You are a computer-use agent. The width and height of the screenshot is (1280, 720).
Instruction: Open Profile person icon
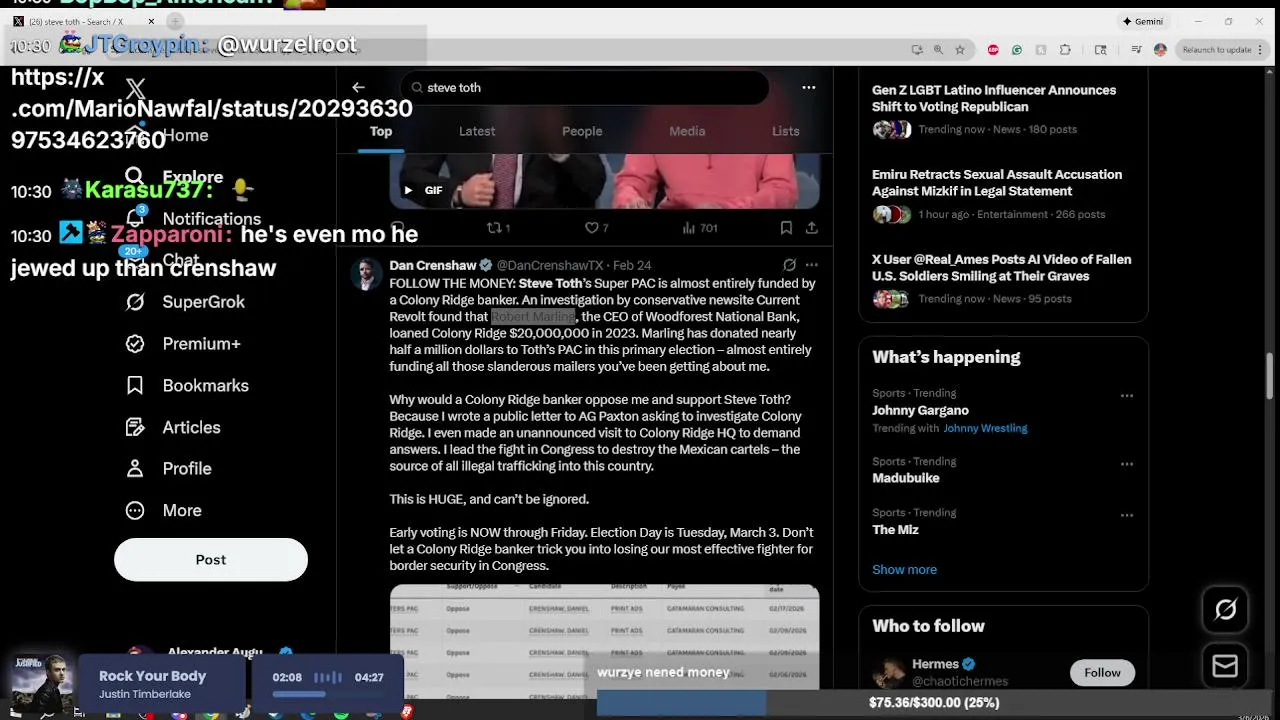point(135,468)
